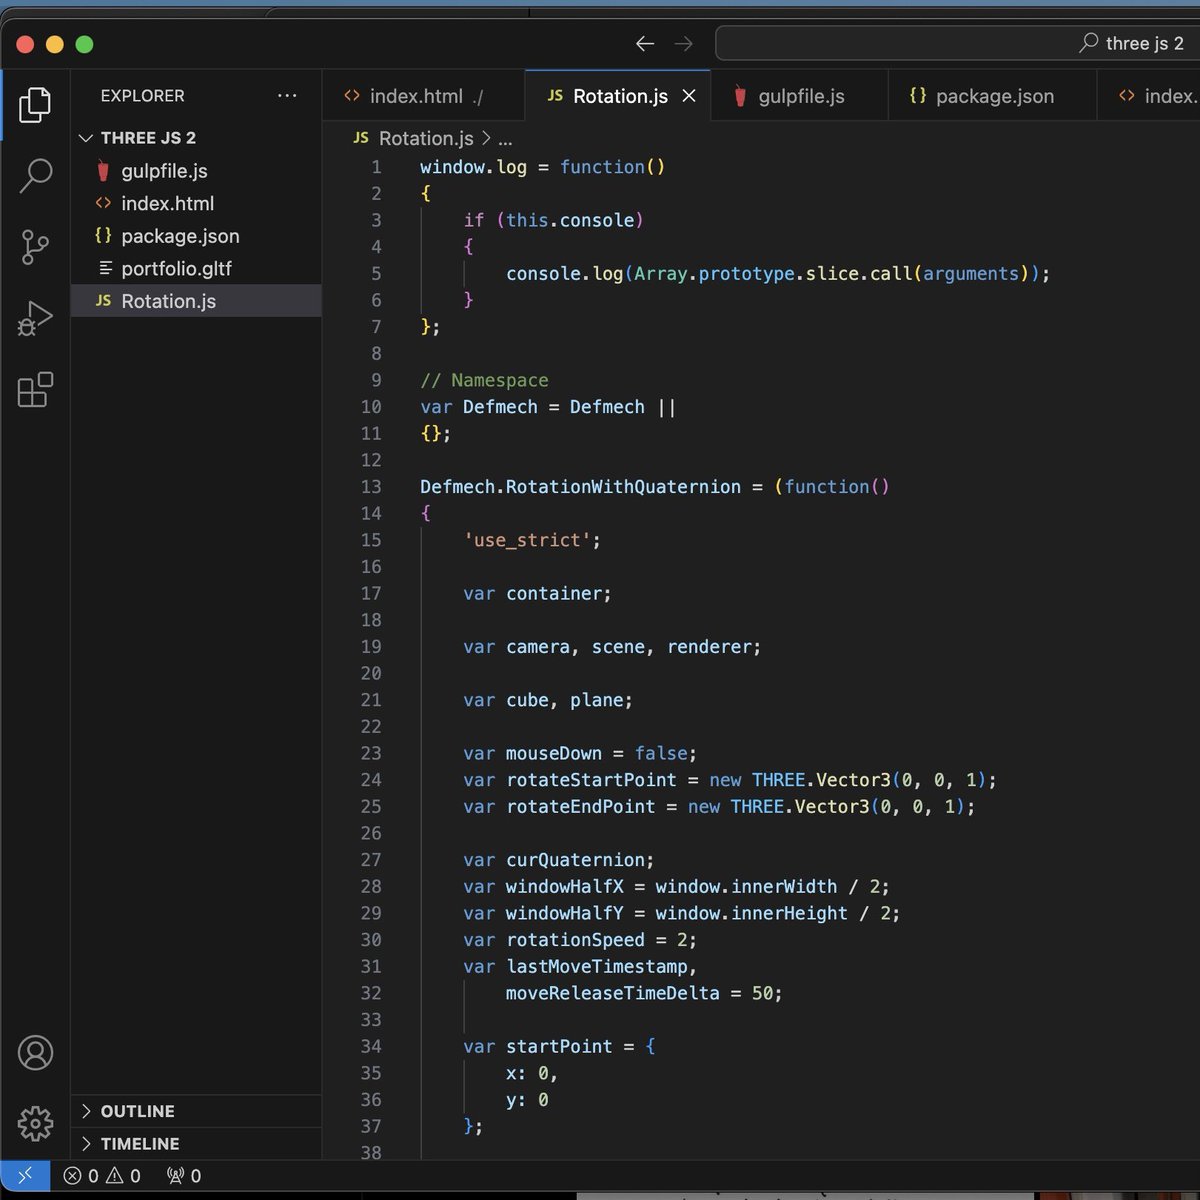Select the Source Control icon
Screen dimensions: 1200x1200
(x=36, y=247)
